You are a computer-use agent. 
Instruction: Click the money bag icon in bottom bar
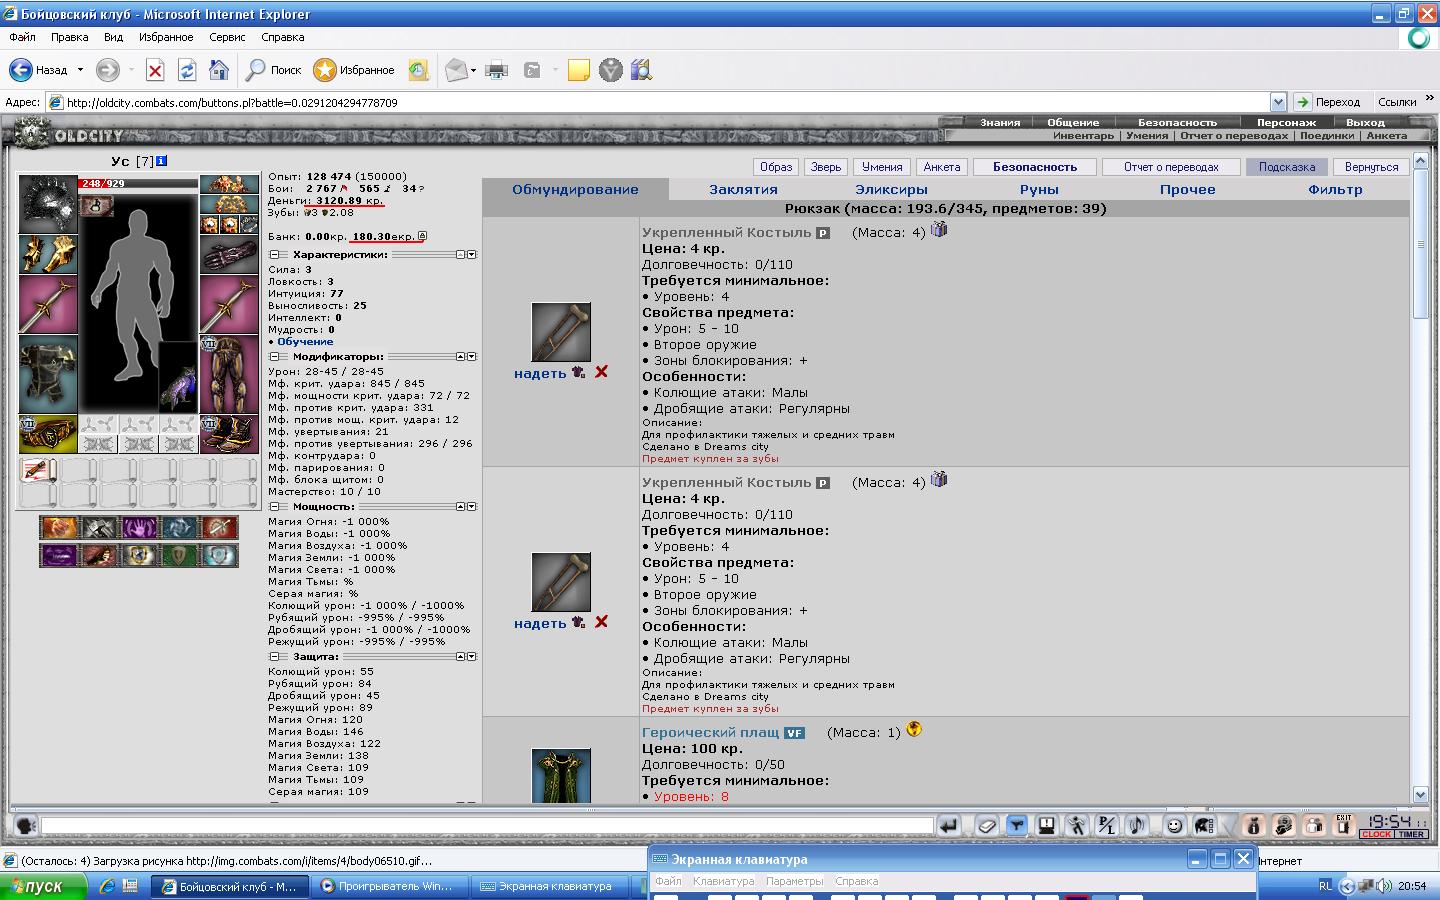pos(1253,825)
